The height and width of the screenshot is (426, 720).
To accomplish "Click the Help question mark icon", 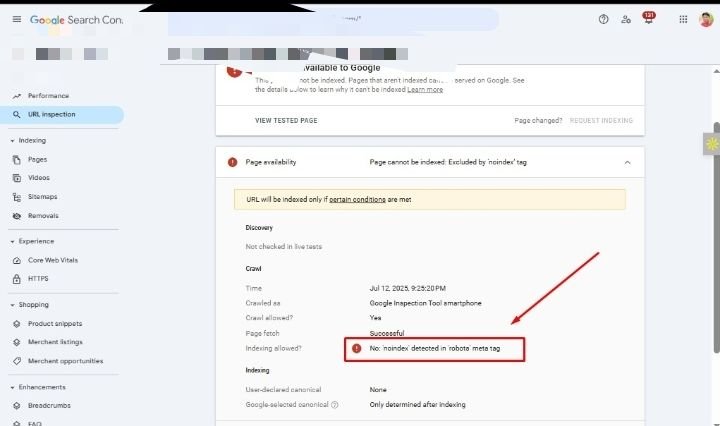I will coord(603,19).
